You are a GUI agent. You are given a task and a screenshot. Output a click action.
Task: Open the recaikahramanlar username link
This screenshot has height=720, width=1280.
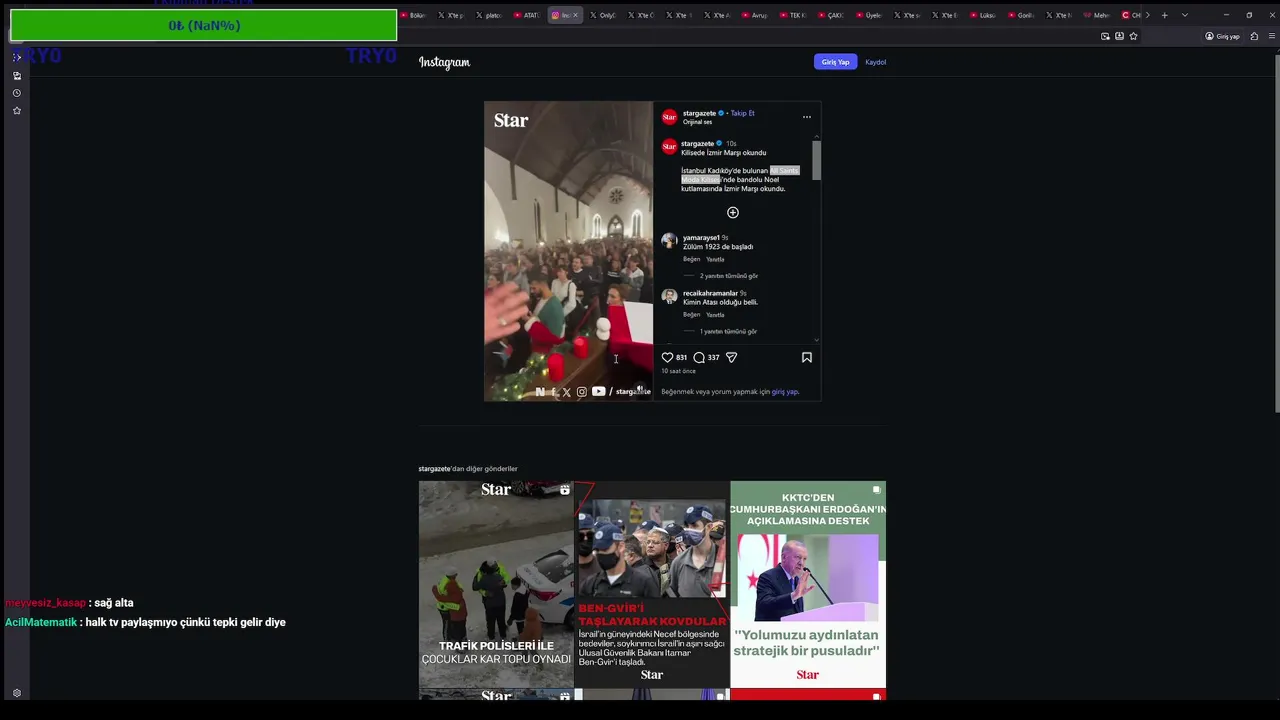point(710,293)
